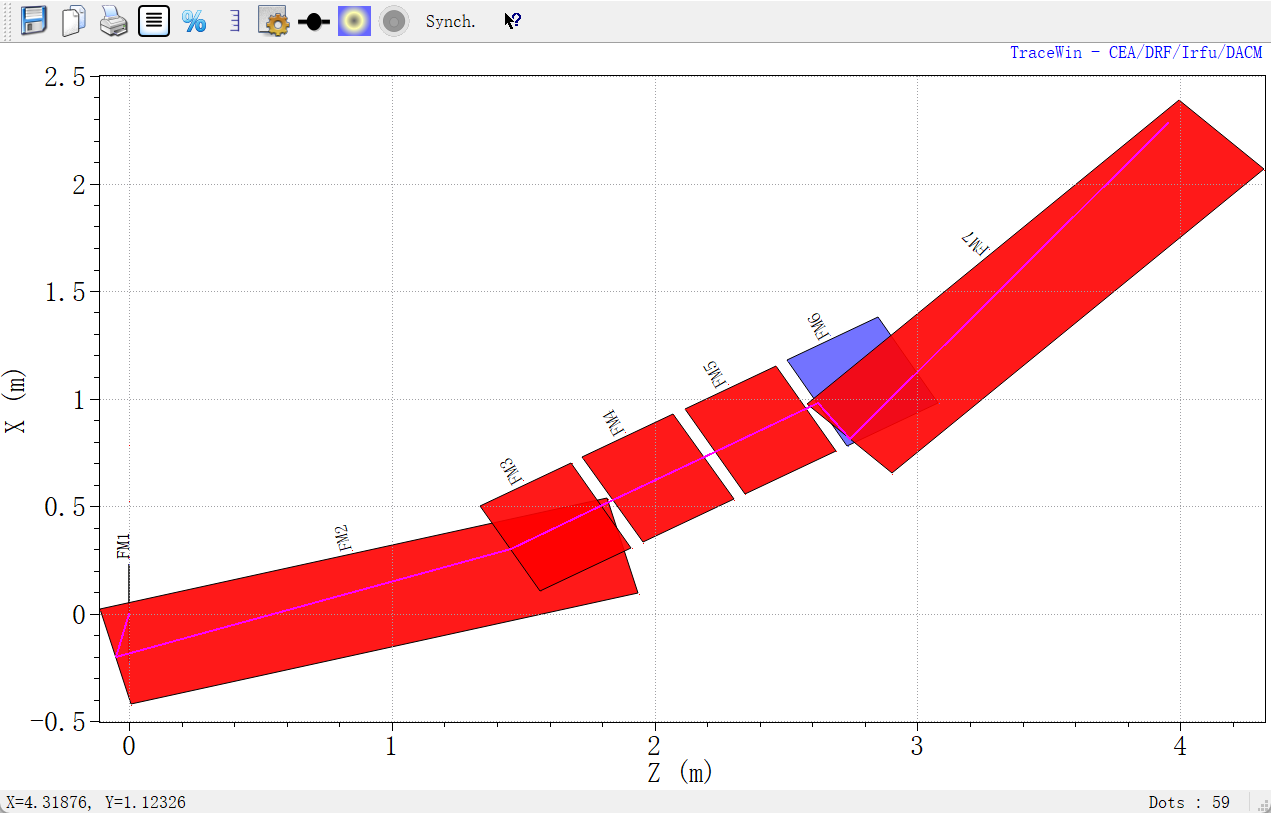Click the black line-with-dot icon

point(314,22)
